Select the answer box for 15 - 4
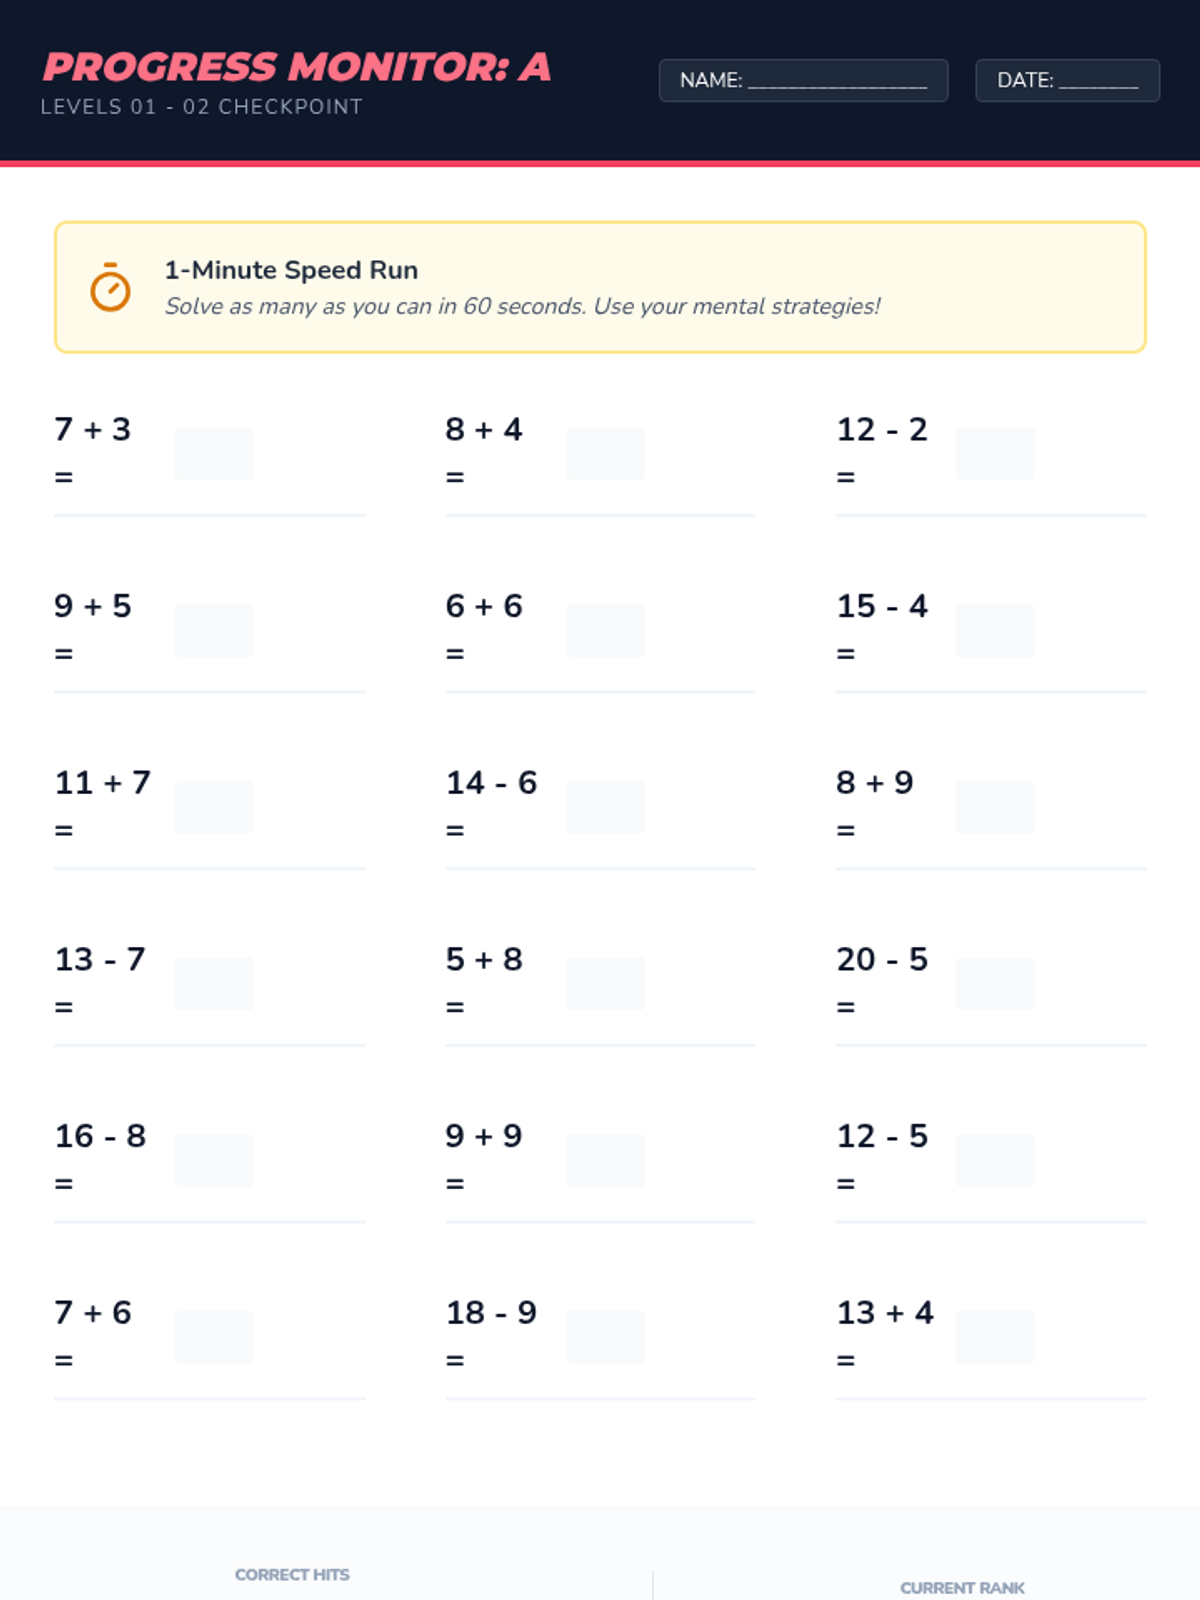 tap(995, 630)
